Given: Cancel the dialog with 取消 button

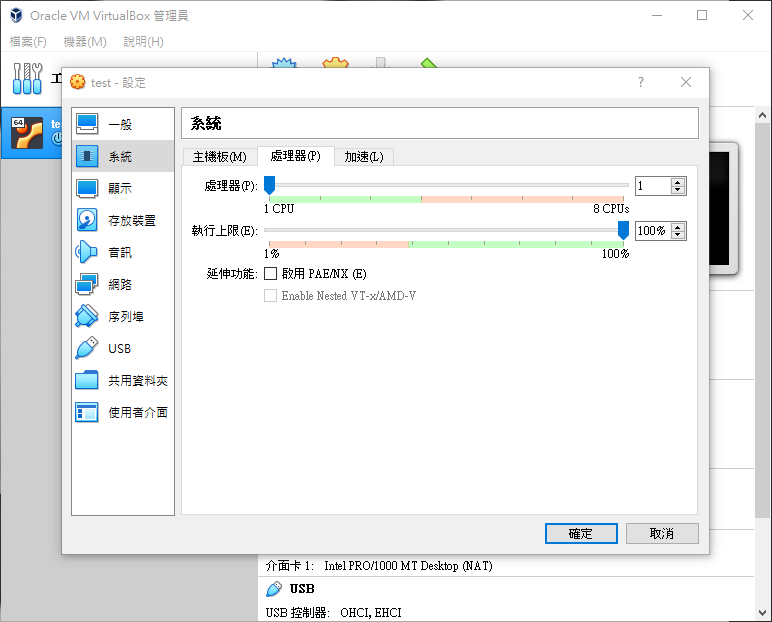Looking at the screenshot, I should click(x=662, y=533).
